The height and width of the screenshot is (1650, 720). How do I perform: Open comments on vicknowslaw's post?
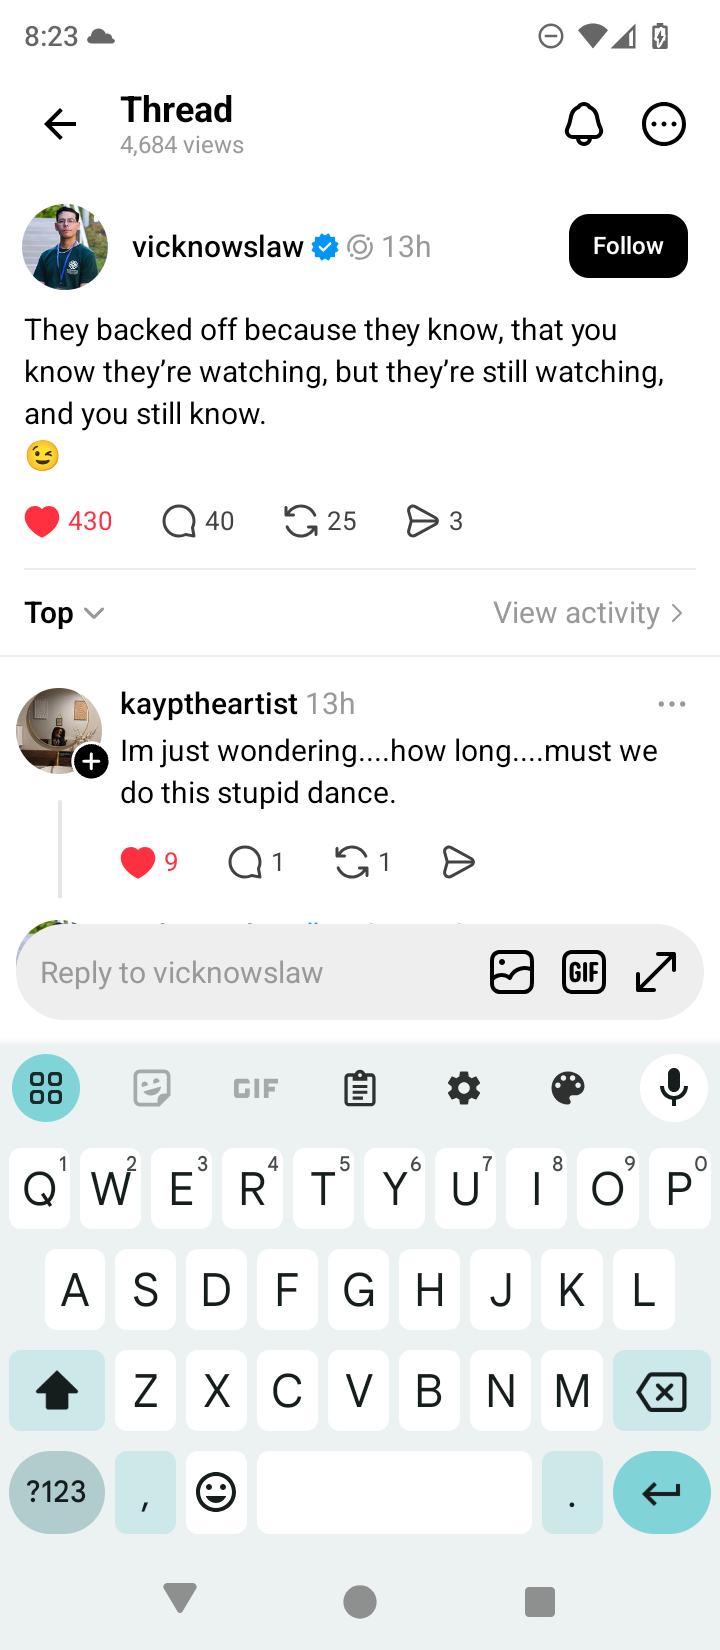(x=179, y=521)
